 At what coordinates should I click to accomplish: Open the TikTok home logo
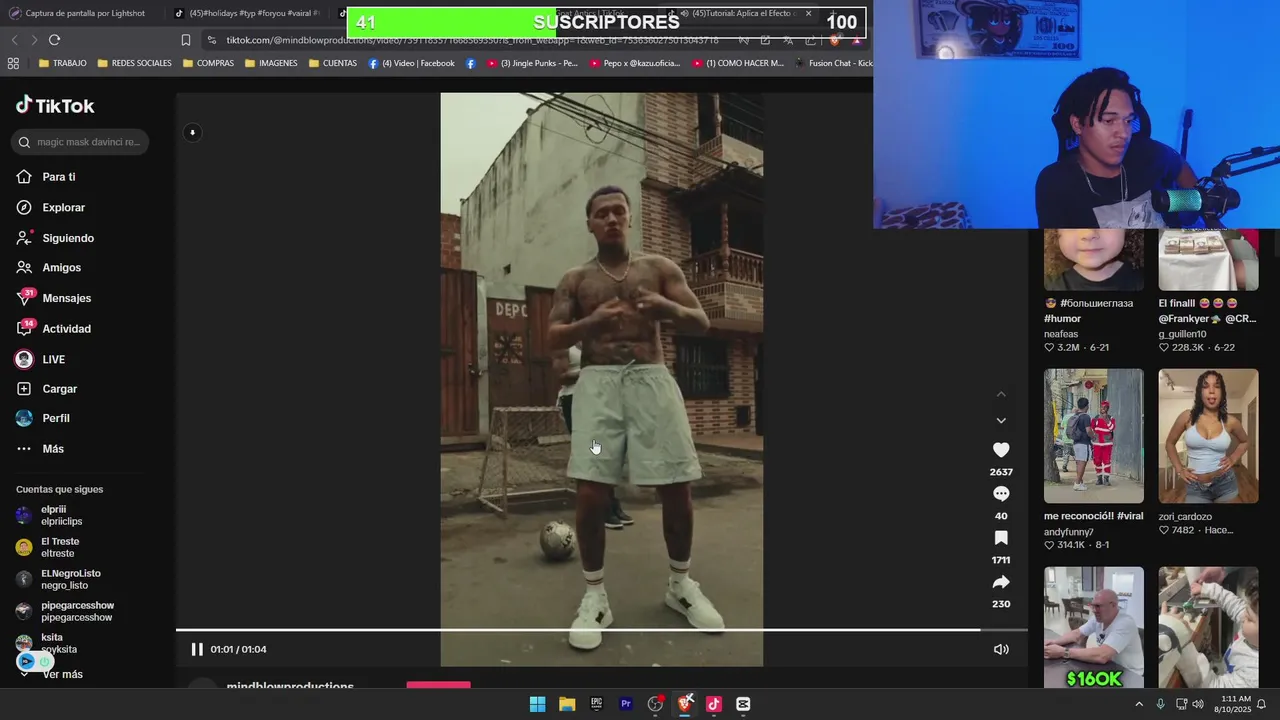pyautogui.click(x=55, y=106)
